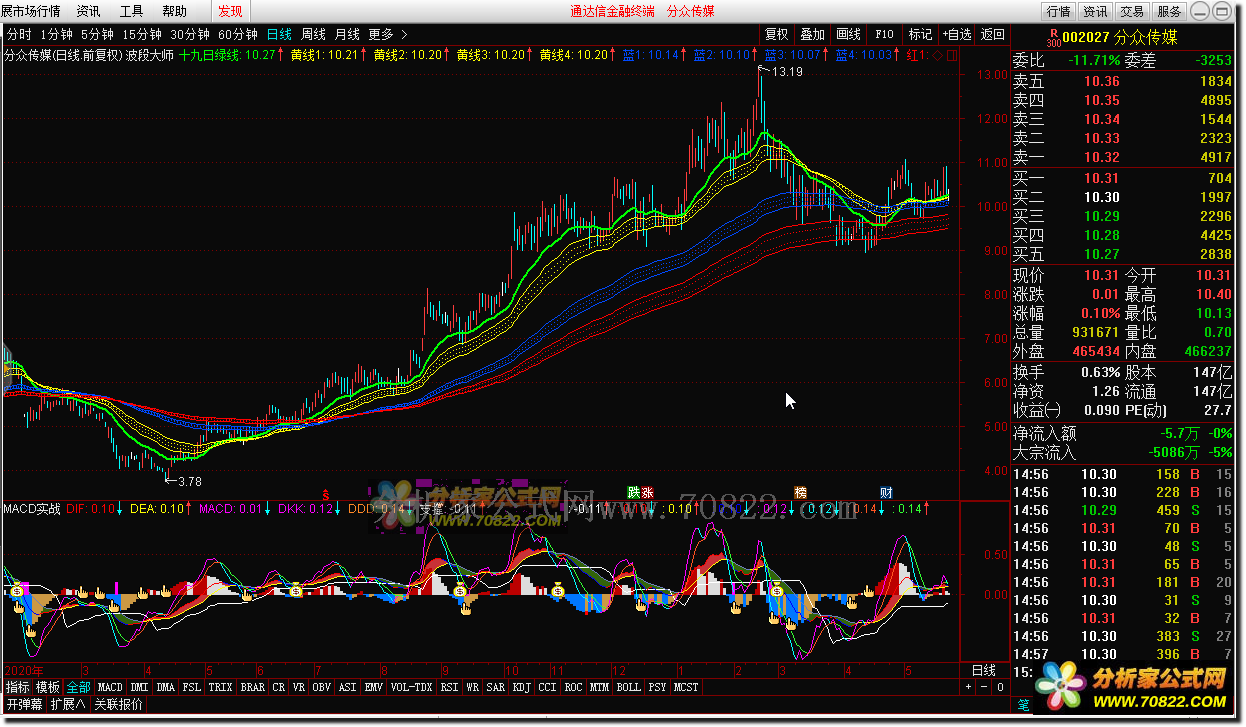The height and width of the screenshot is (727, 1246).
Task: Click the 开弹幕 button
Action: click(23, 704)
